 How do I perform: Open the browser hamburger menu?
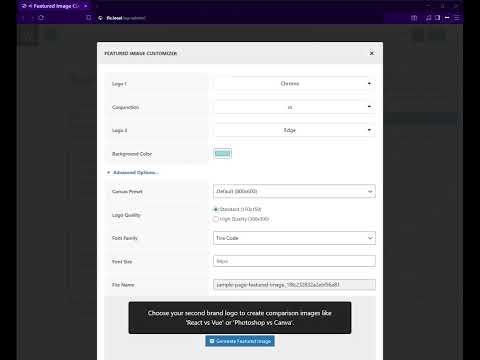pyautogui.click(x=457, y=18)
